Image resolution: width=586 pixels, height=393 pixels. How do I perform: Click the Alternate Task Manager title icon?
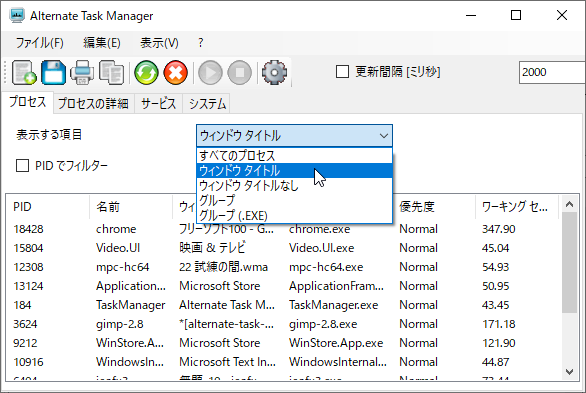(17, 16)
